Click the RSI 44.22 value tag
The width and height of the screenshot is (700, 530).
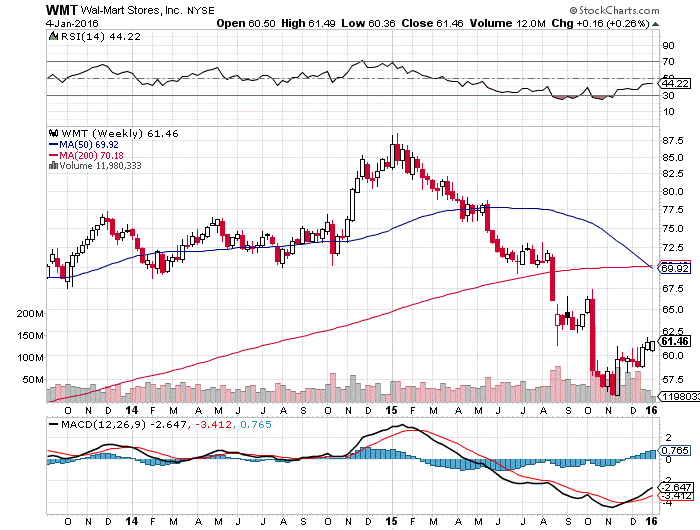pyautogui.click(x=675, y=83)
